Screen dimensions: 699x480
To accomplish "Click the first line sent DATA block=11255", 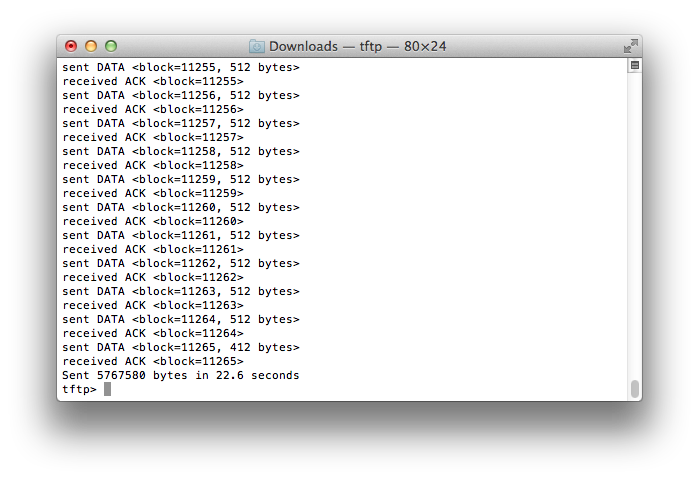I will coord(181,67).
